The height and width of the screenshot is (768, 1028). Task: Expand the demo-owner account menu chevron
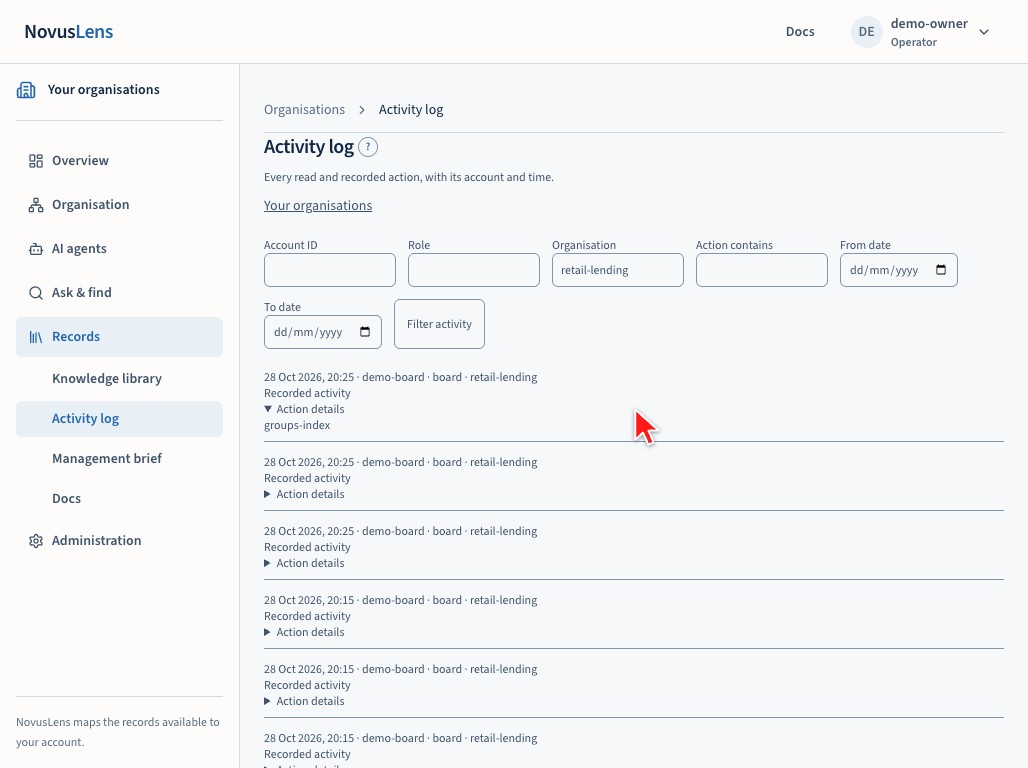pyautogui.click(x=983, y=32)
